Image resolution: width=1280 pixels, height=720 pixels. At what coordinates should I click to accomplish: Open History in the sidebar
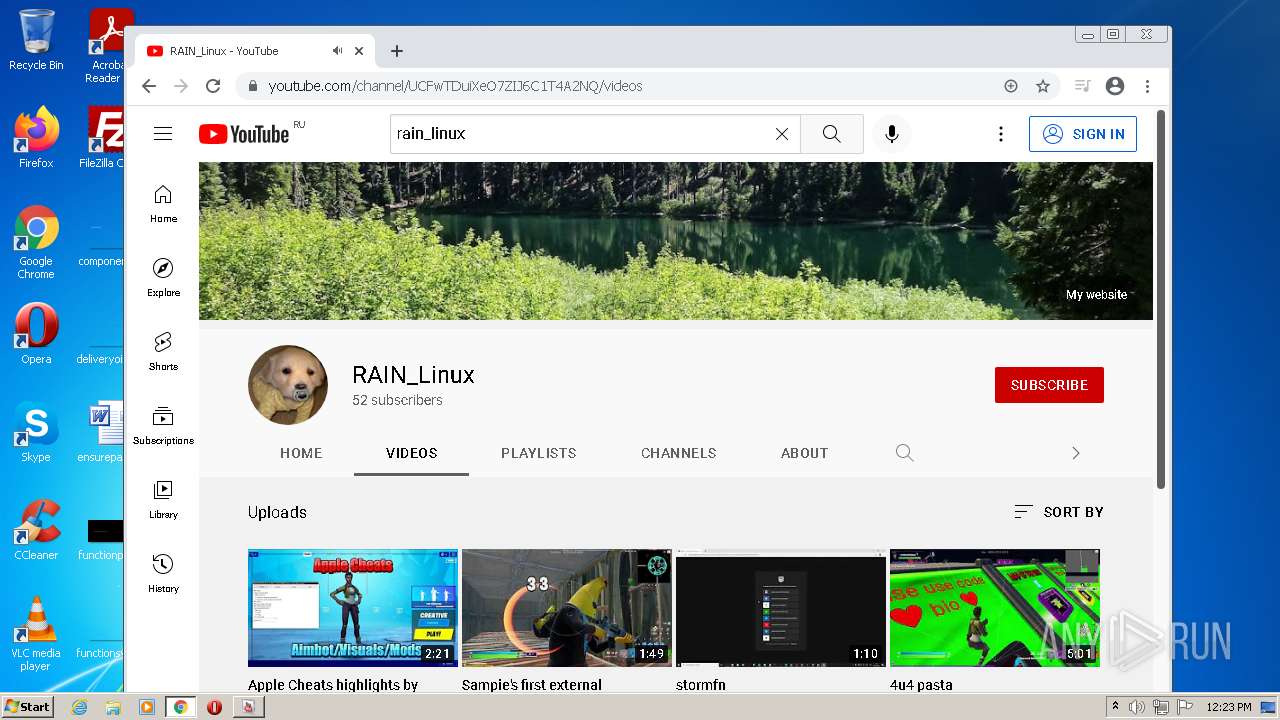pyautogui.click(x=163, y=573)
